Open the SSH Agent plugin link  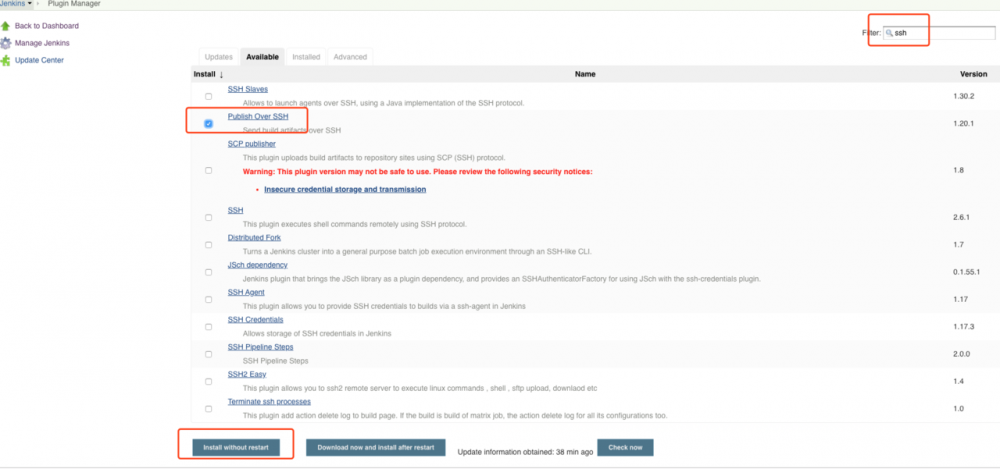[x=246, y=292]
